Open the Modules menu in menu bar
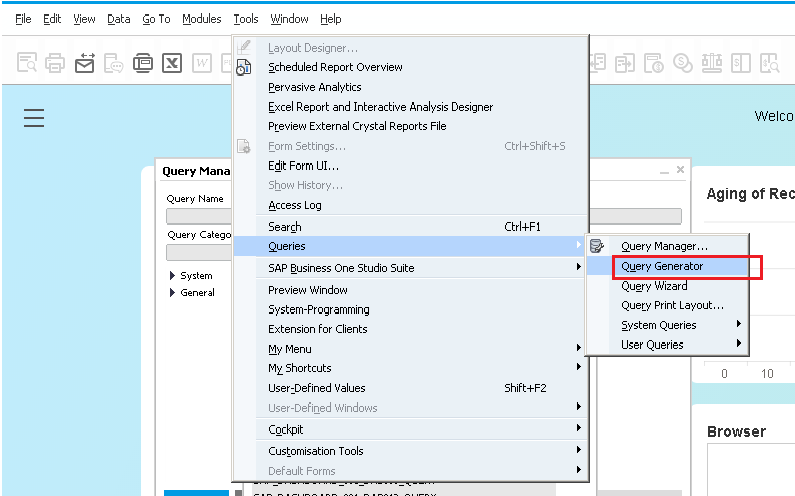795x496 pixels. click(202, 19)
